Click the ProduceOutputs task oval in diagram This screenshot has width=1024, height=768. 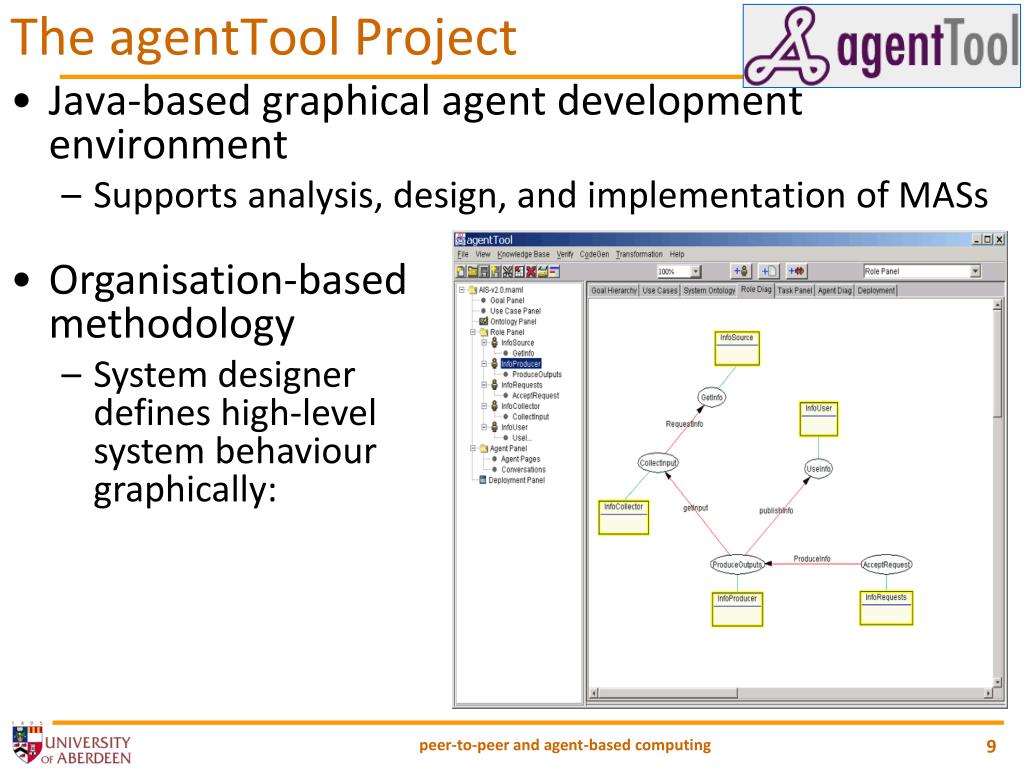737,564
